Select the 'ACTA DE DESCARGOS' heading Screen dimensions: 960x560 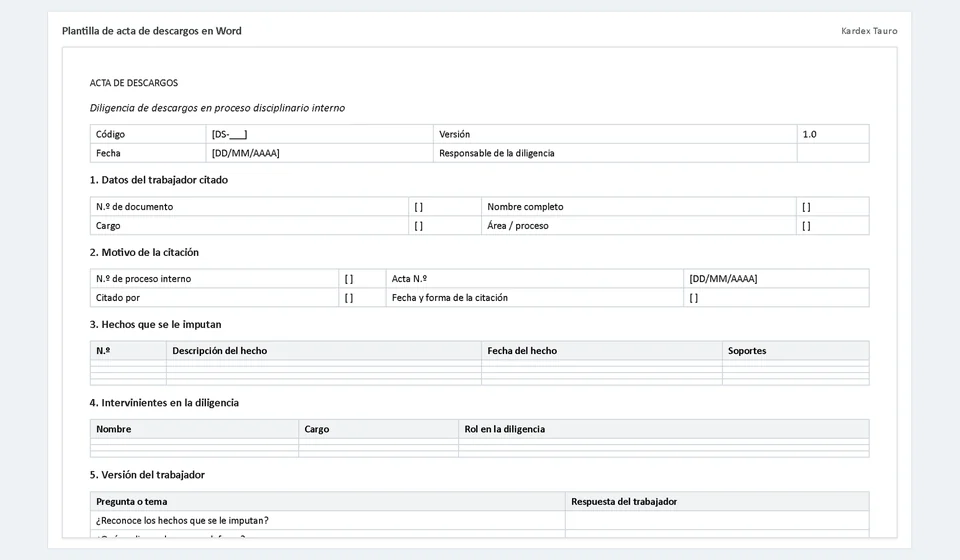click(133, 83)
